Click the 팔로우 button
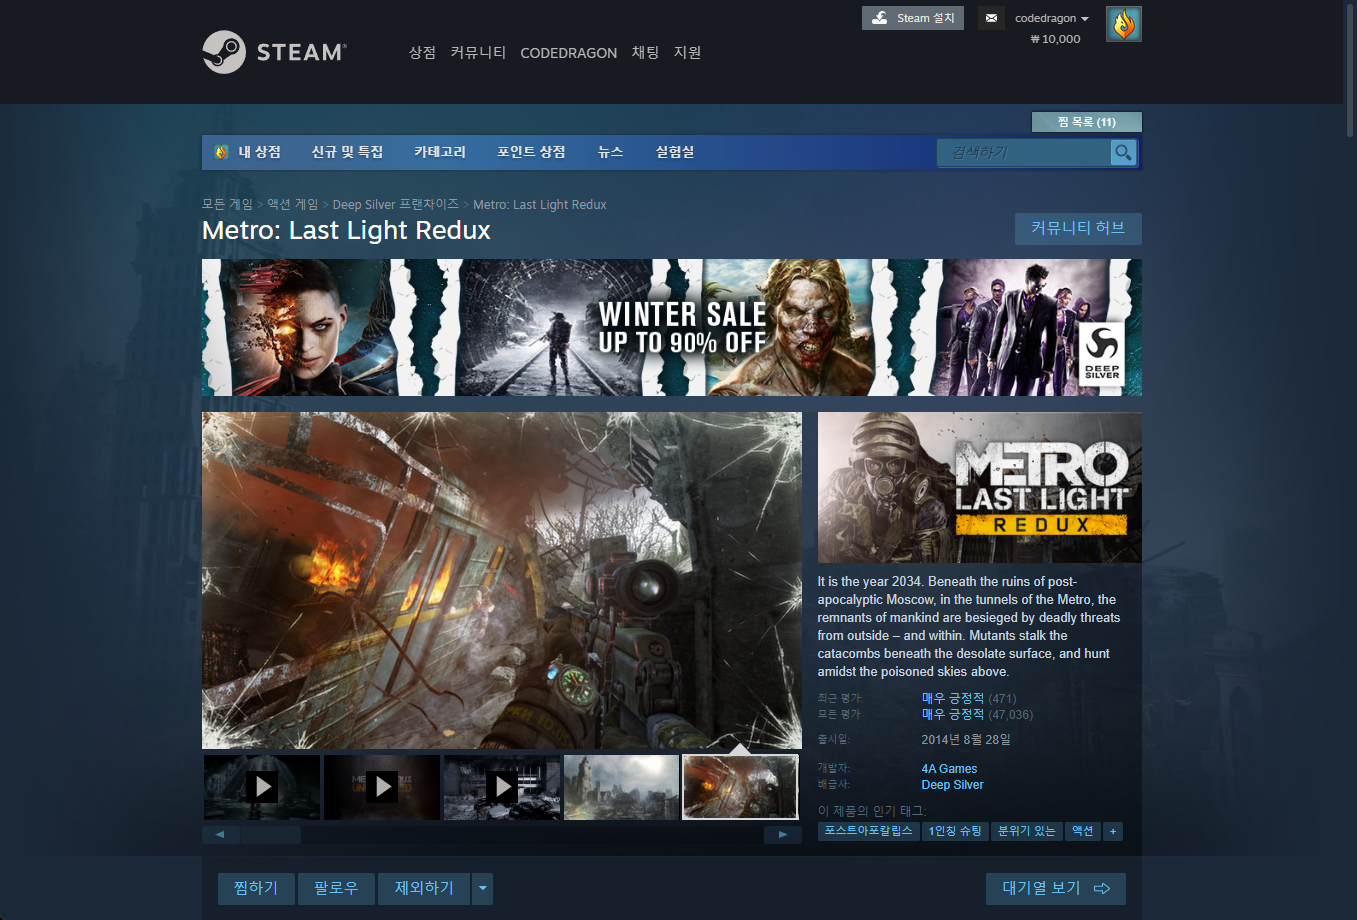 [x=336, y=888]
